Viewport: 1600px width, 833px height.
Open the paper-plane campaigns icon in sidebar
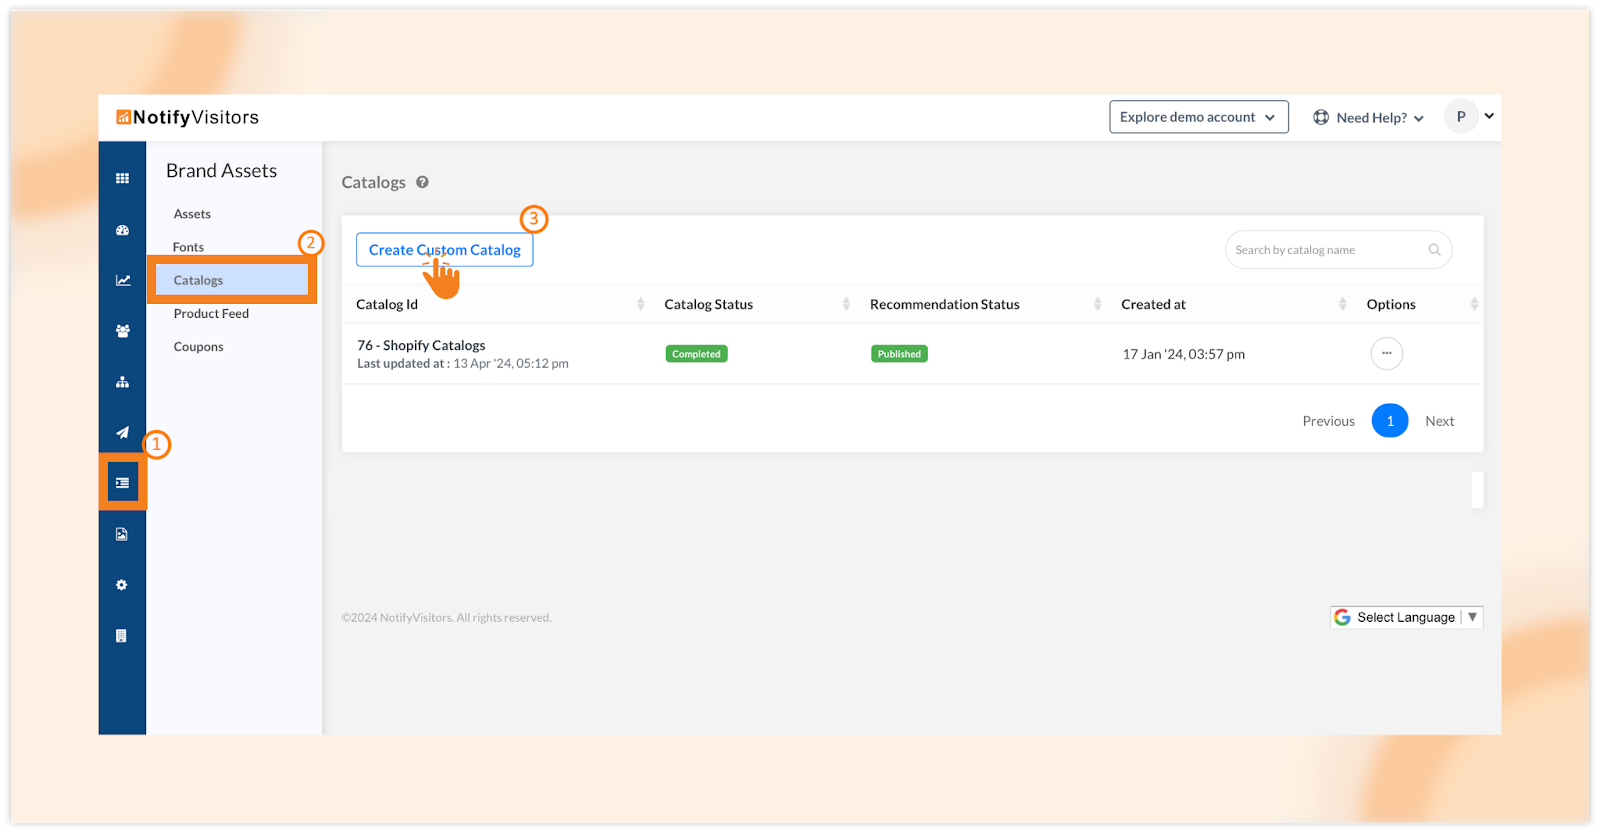122,433
